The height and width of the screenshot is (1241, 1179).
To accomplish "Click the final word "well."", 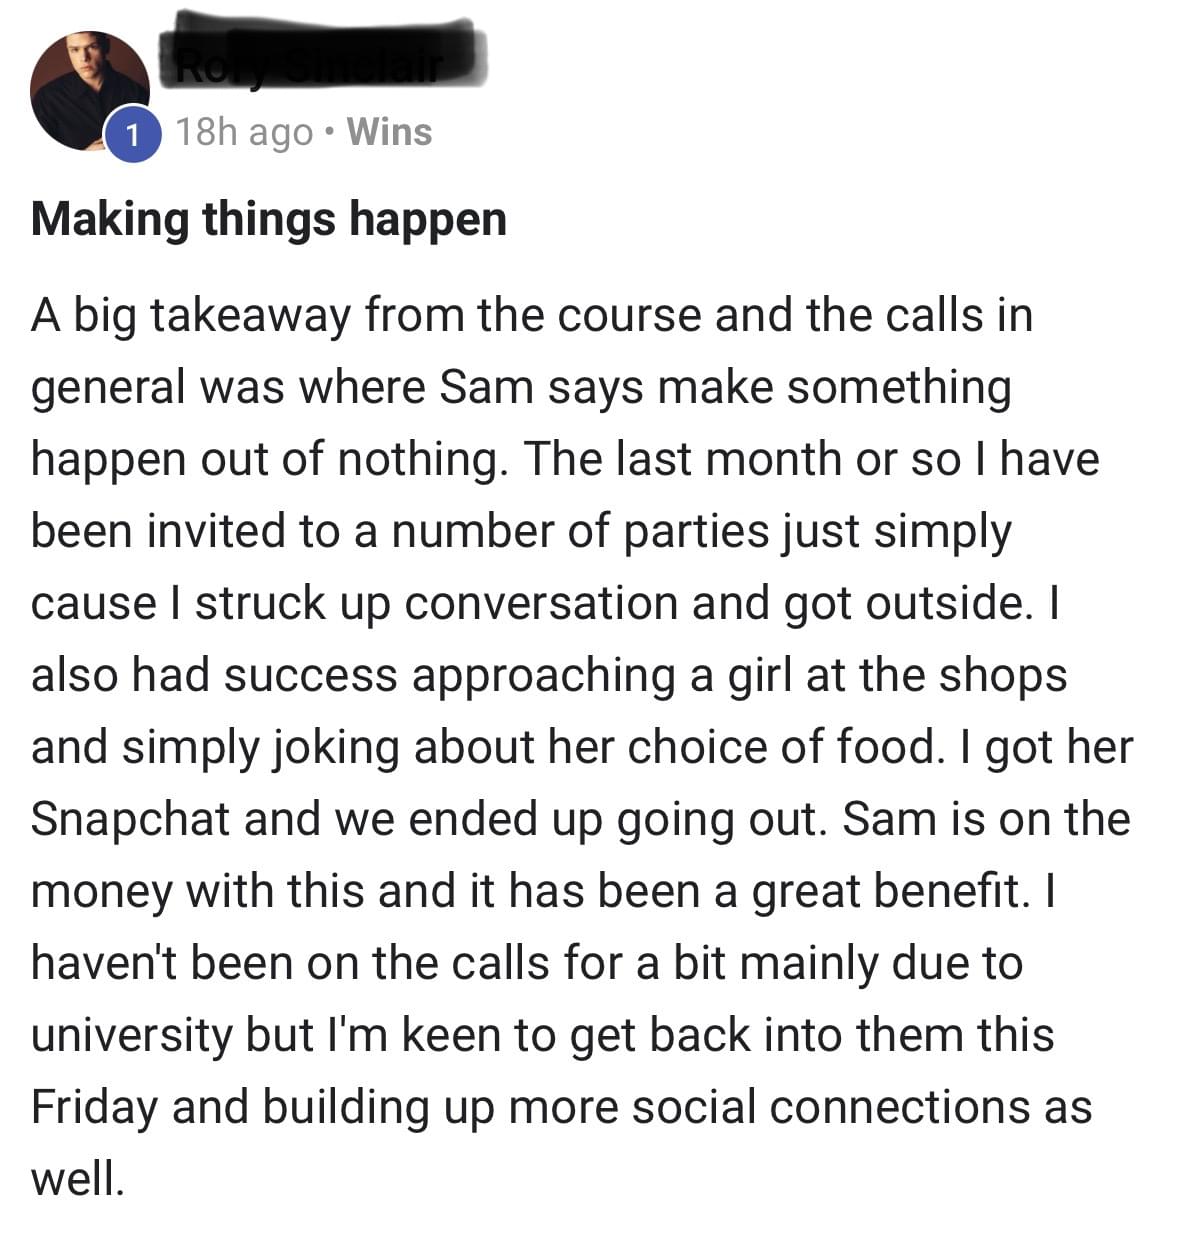I will pyautogui.click(x=78, y=1179).
